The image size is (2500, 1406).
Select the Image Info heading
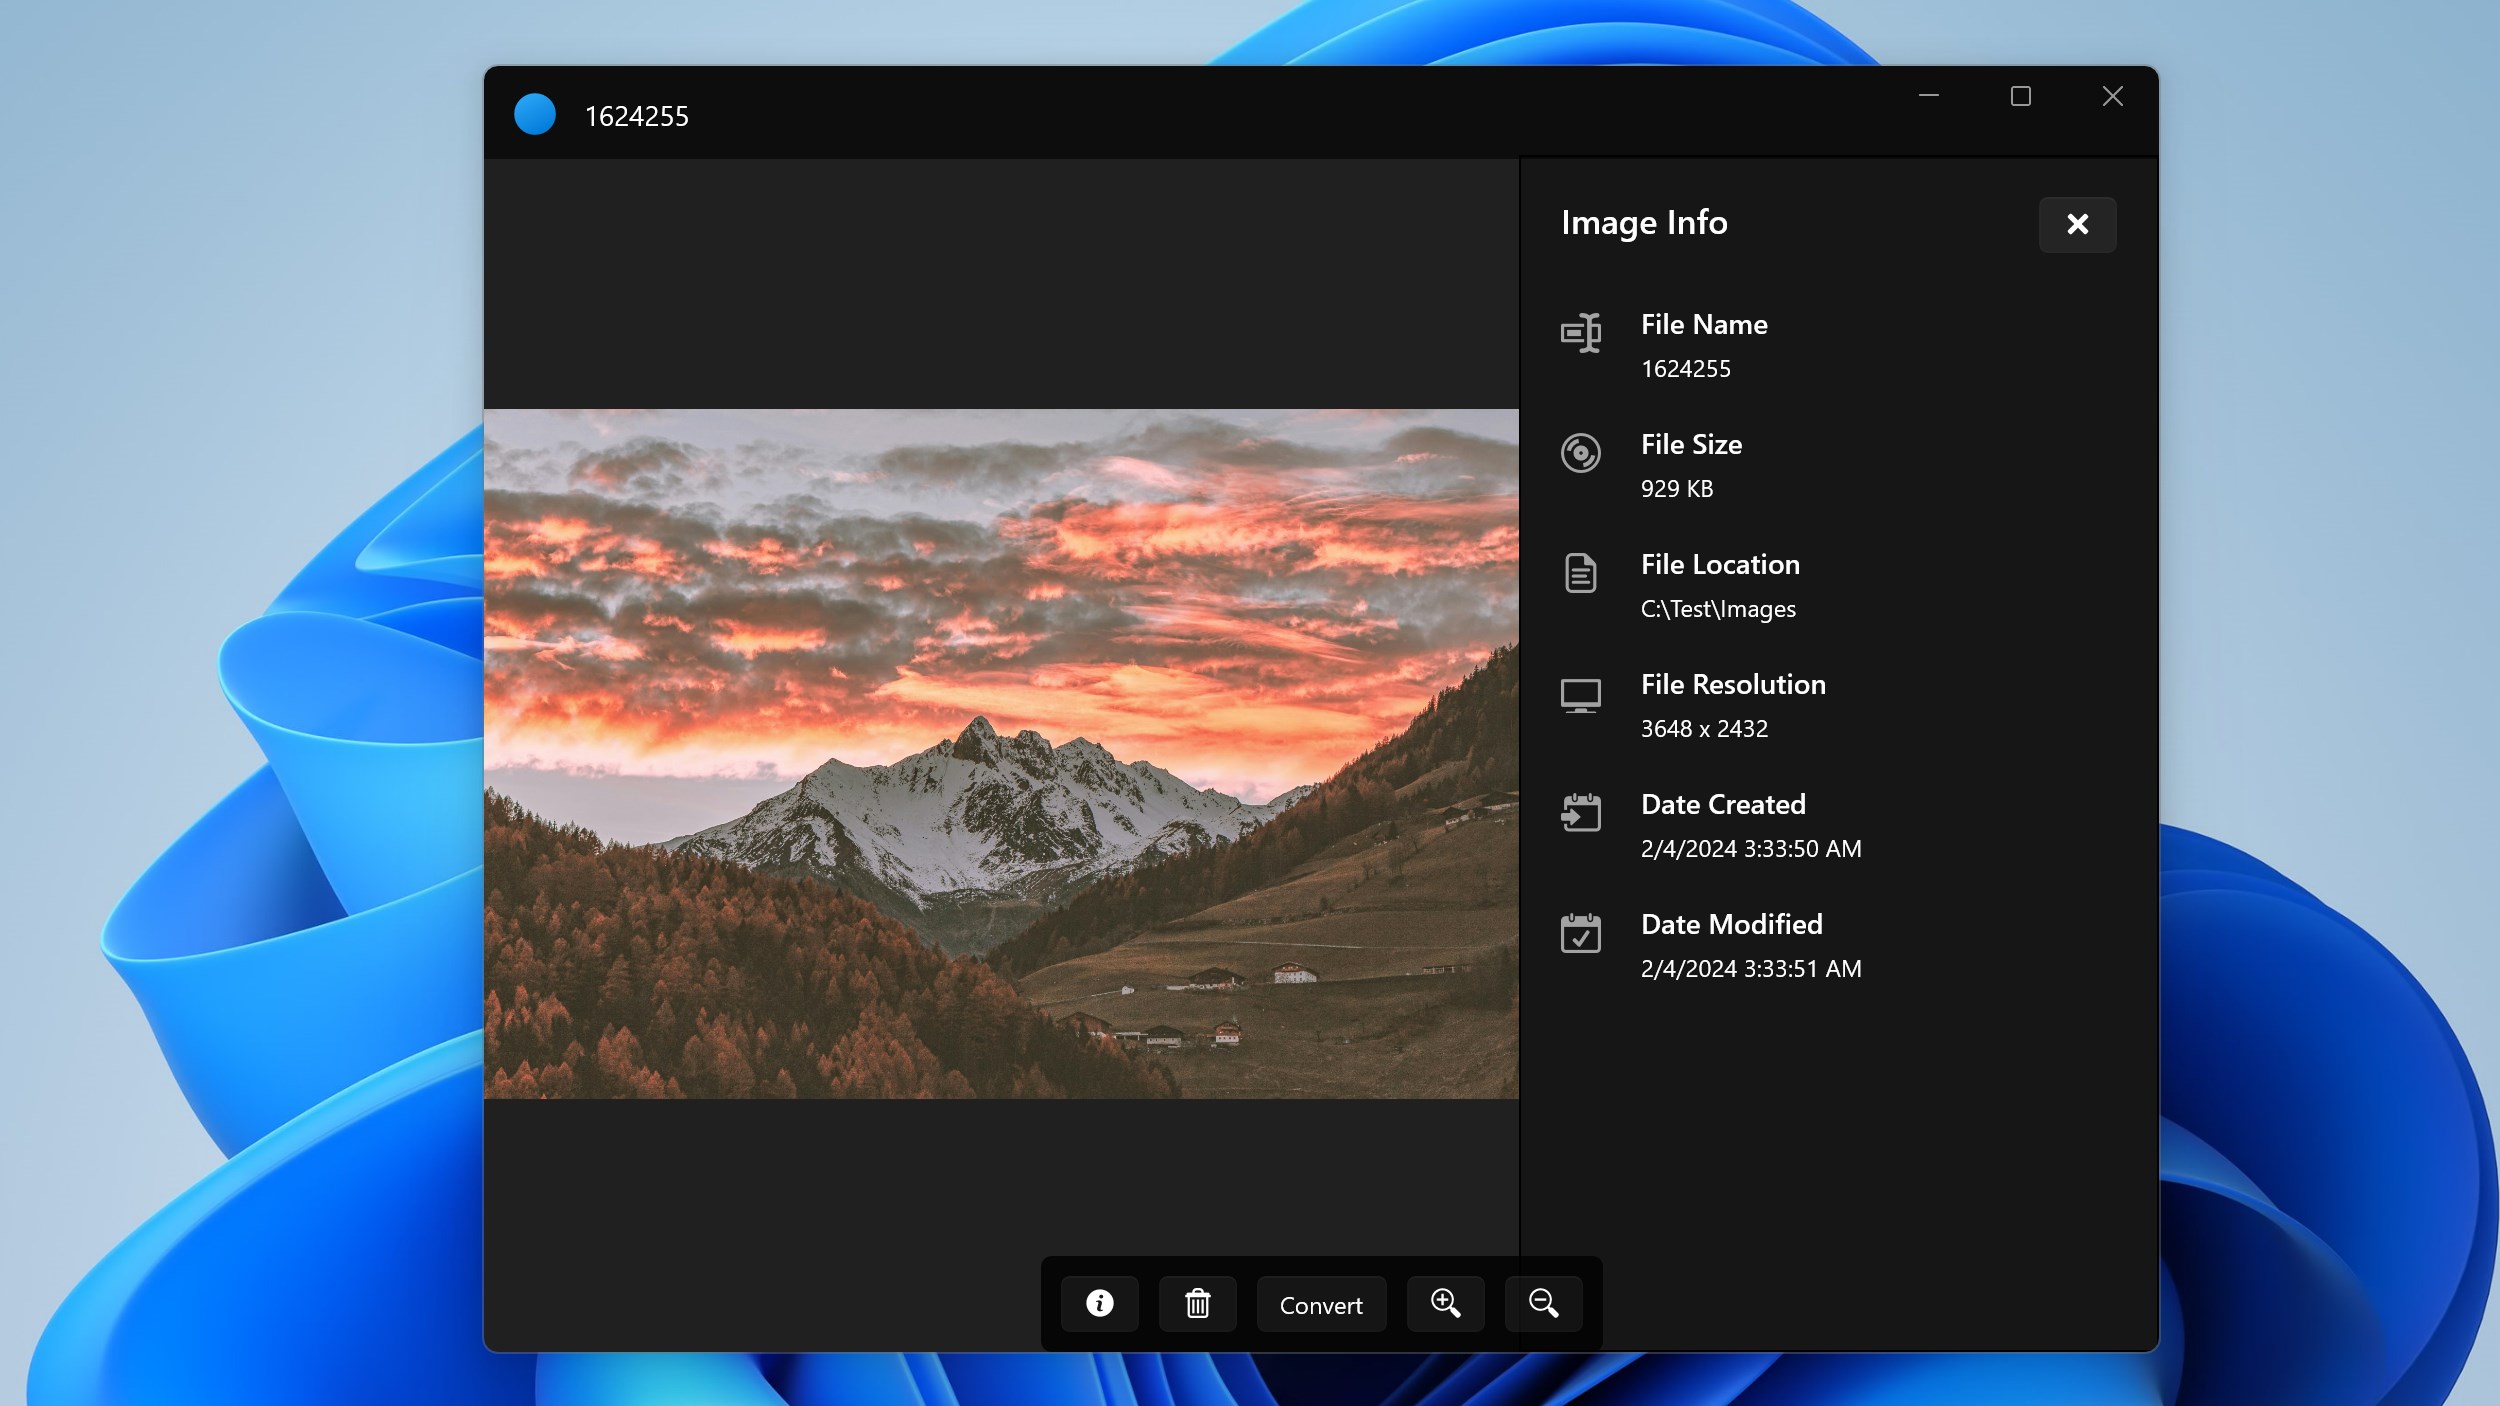coord(1643,222)
